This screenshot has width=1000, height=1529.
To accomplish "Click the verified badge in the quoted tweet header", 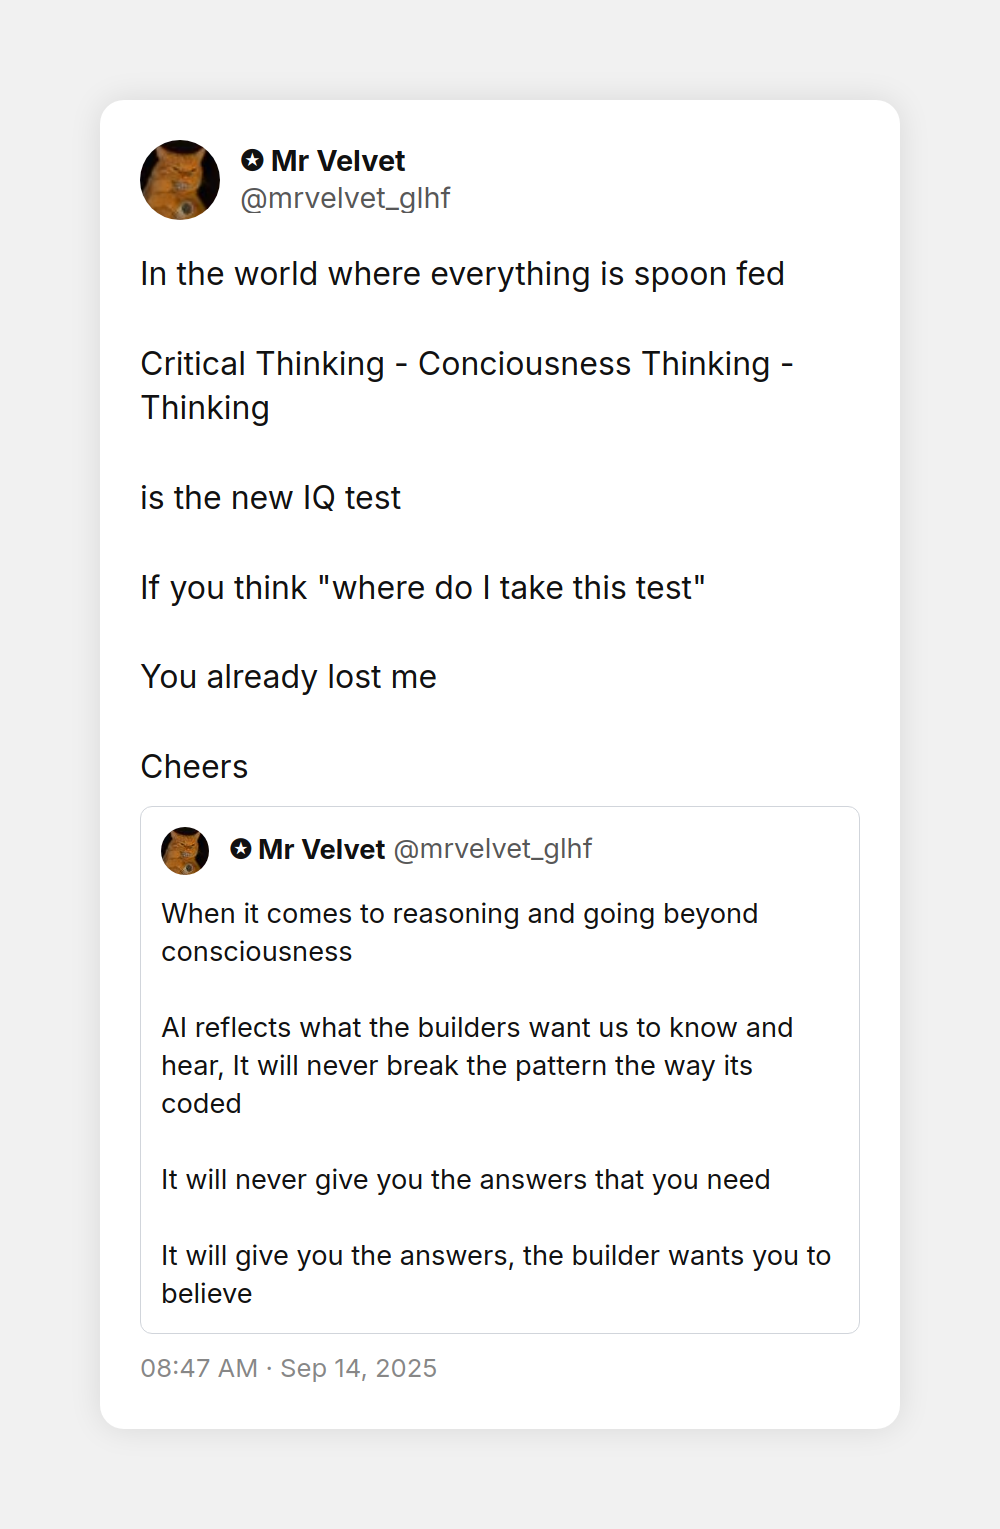I will click(241, 849).
